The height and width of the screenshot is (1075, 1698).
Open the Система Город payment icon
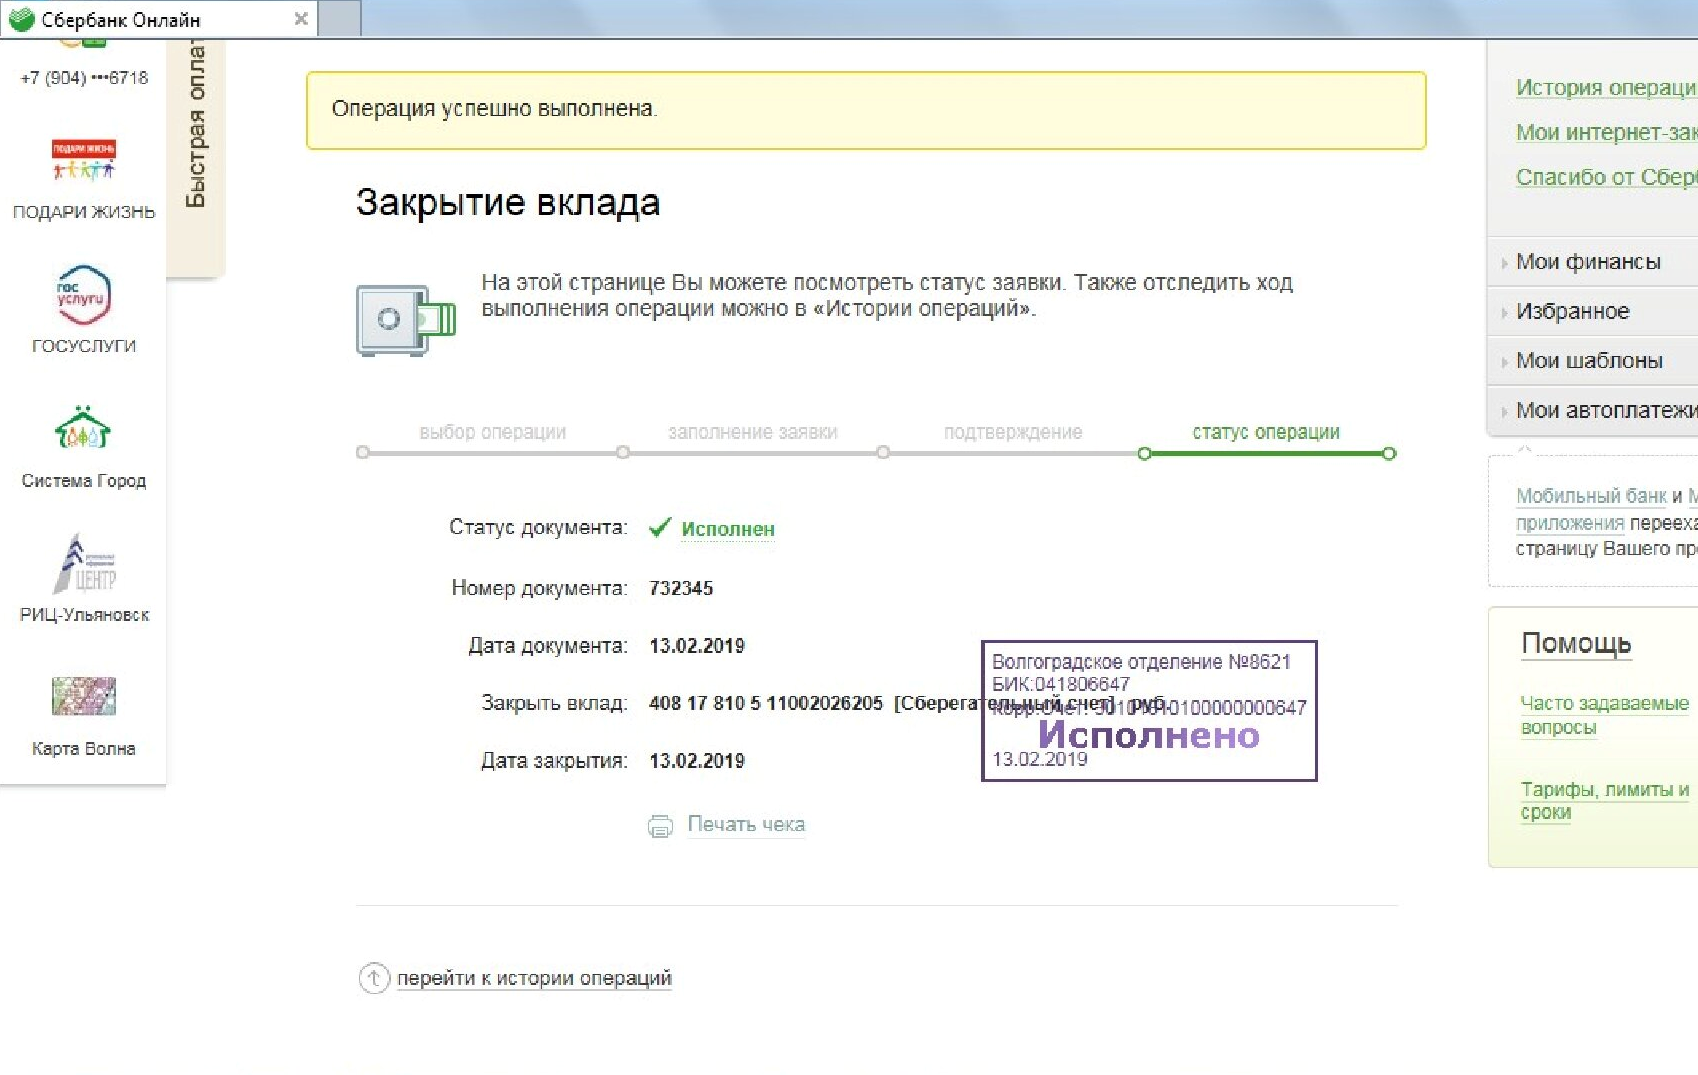83,428
